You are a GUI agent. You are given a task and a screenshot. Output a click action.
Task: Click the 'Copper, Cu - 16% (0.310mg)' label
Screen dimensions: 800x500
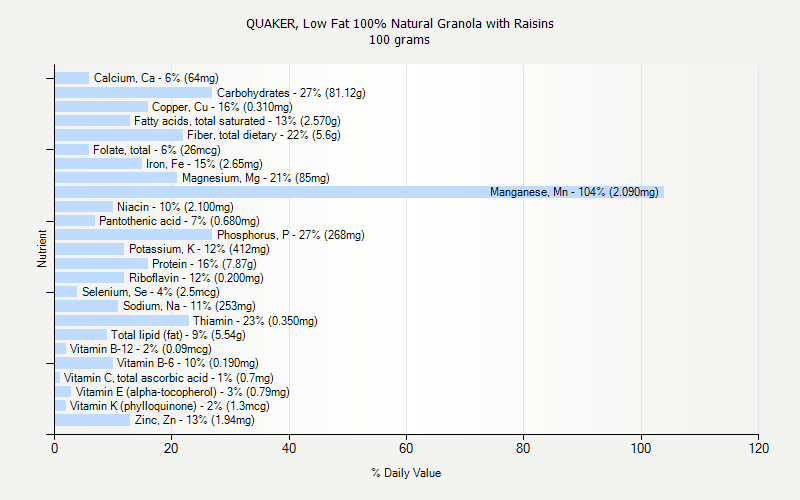pyautogui.click(x=222, y=107)
